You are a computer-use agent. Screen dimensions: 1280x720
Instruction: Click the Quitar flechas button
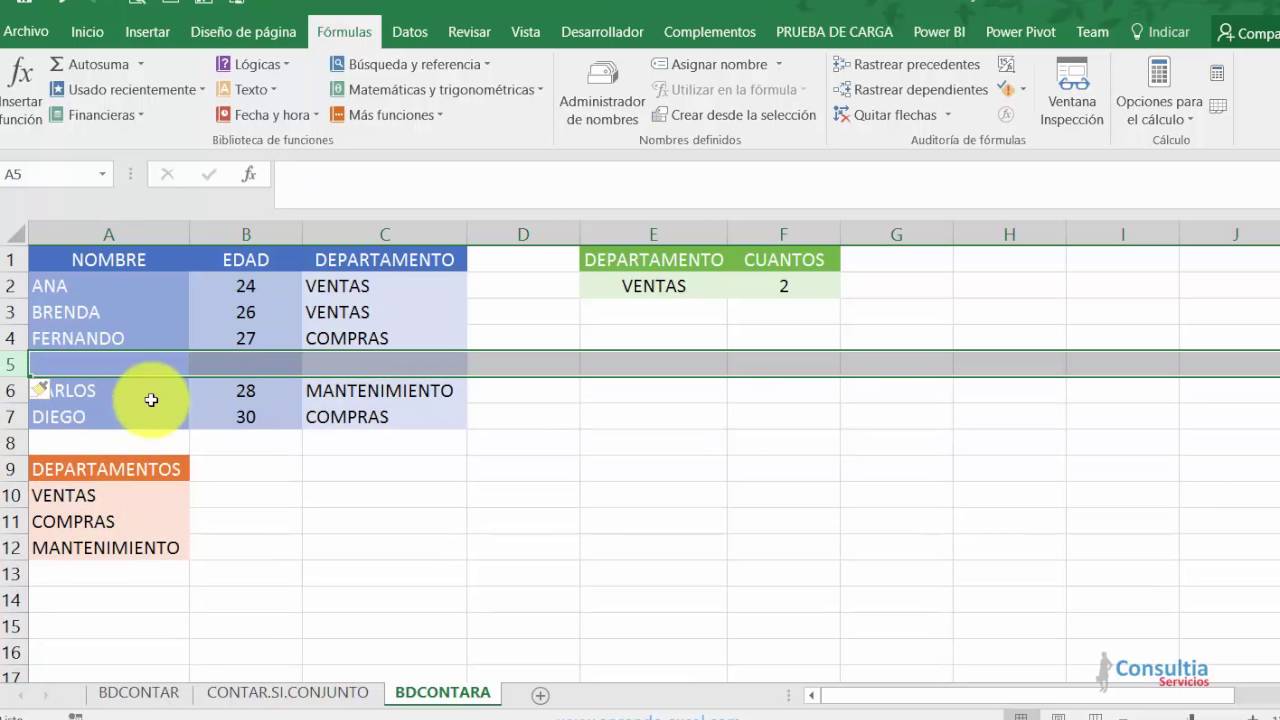891,115
